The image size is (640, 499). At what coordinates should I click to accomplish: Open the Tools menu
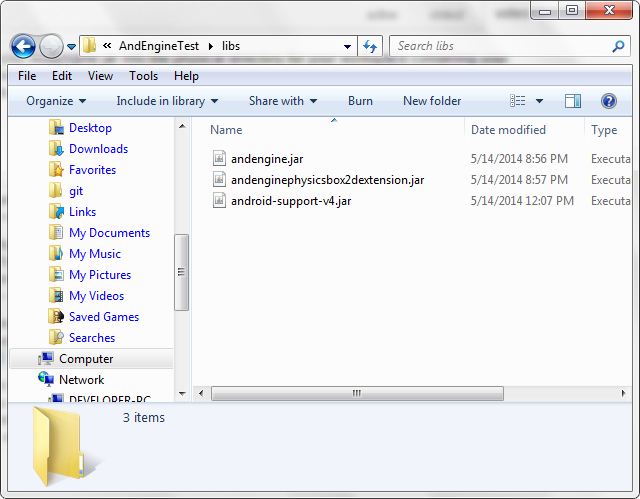143,76
